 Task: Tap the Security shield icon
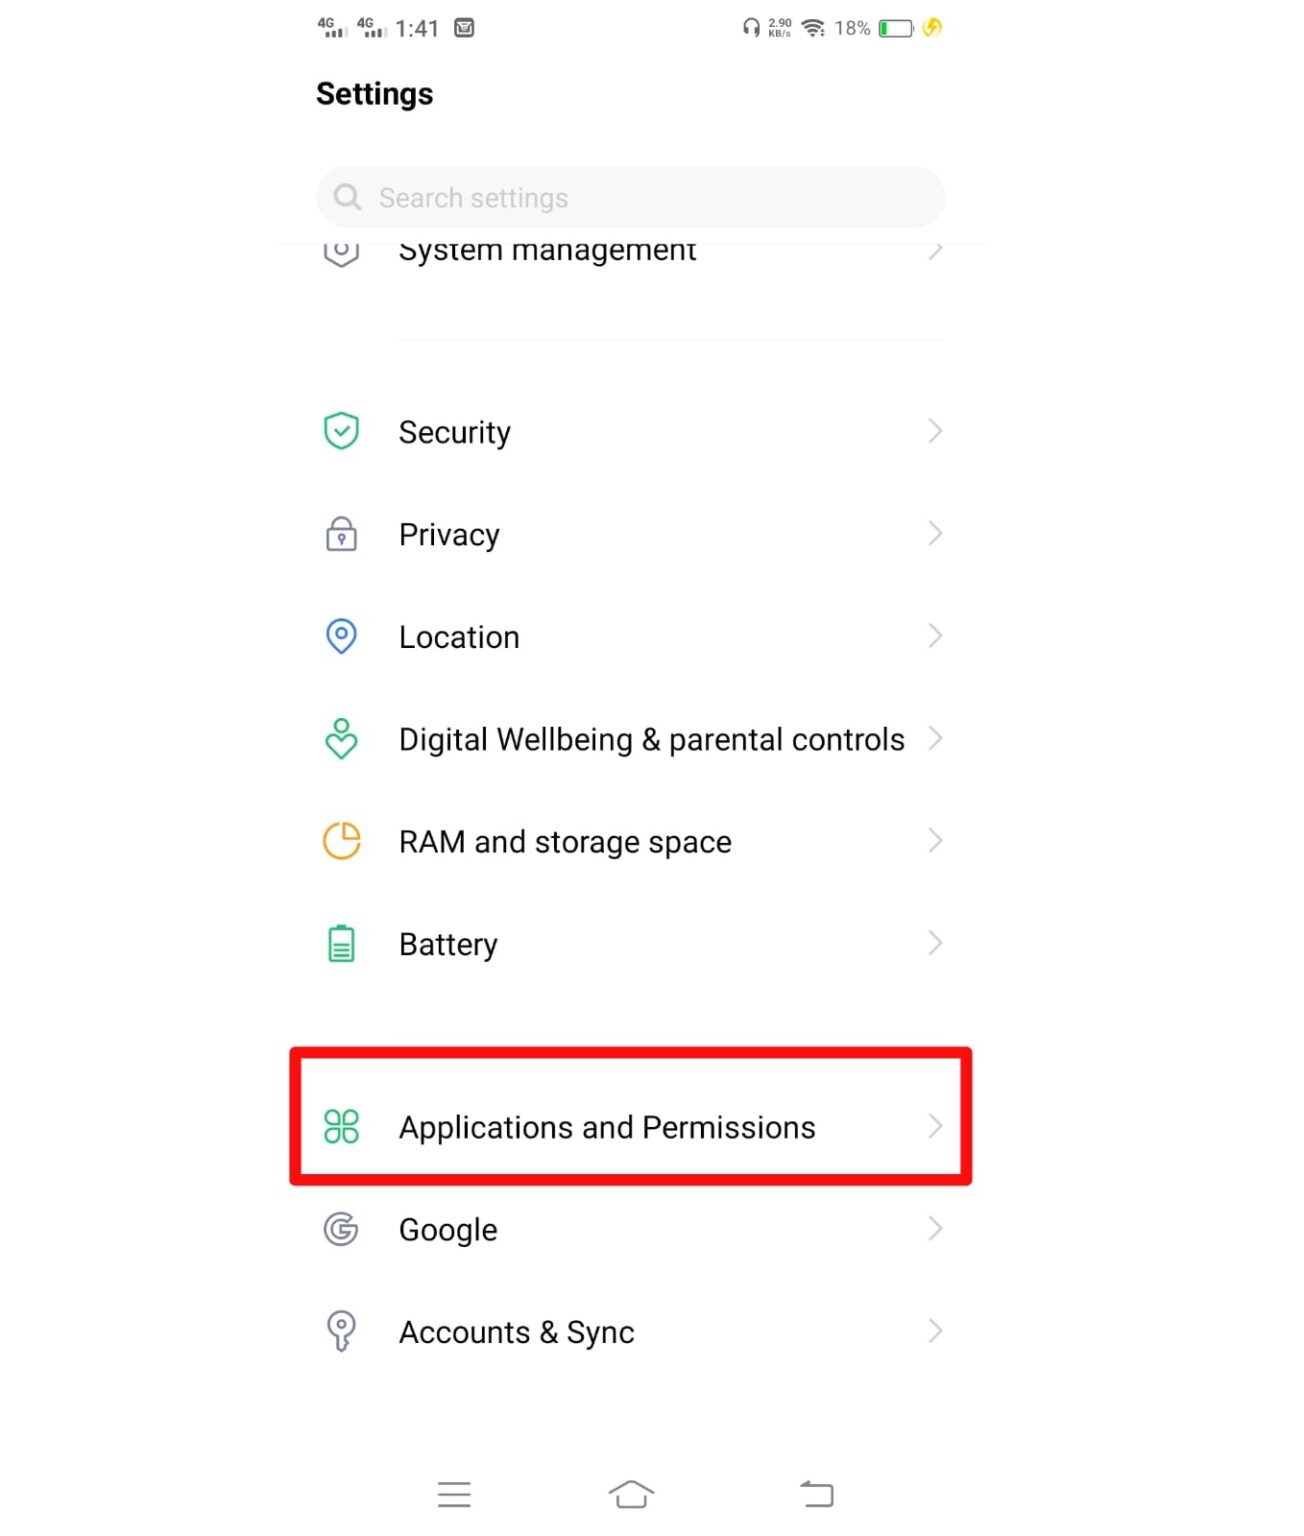click(340, 430)
